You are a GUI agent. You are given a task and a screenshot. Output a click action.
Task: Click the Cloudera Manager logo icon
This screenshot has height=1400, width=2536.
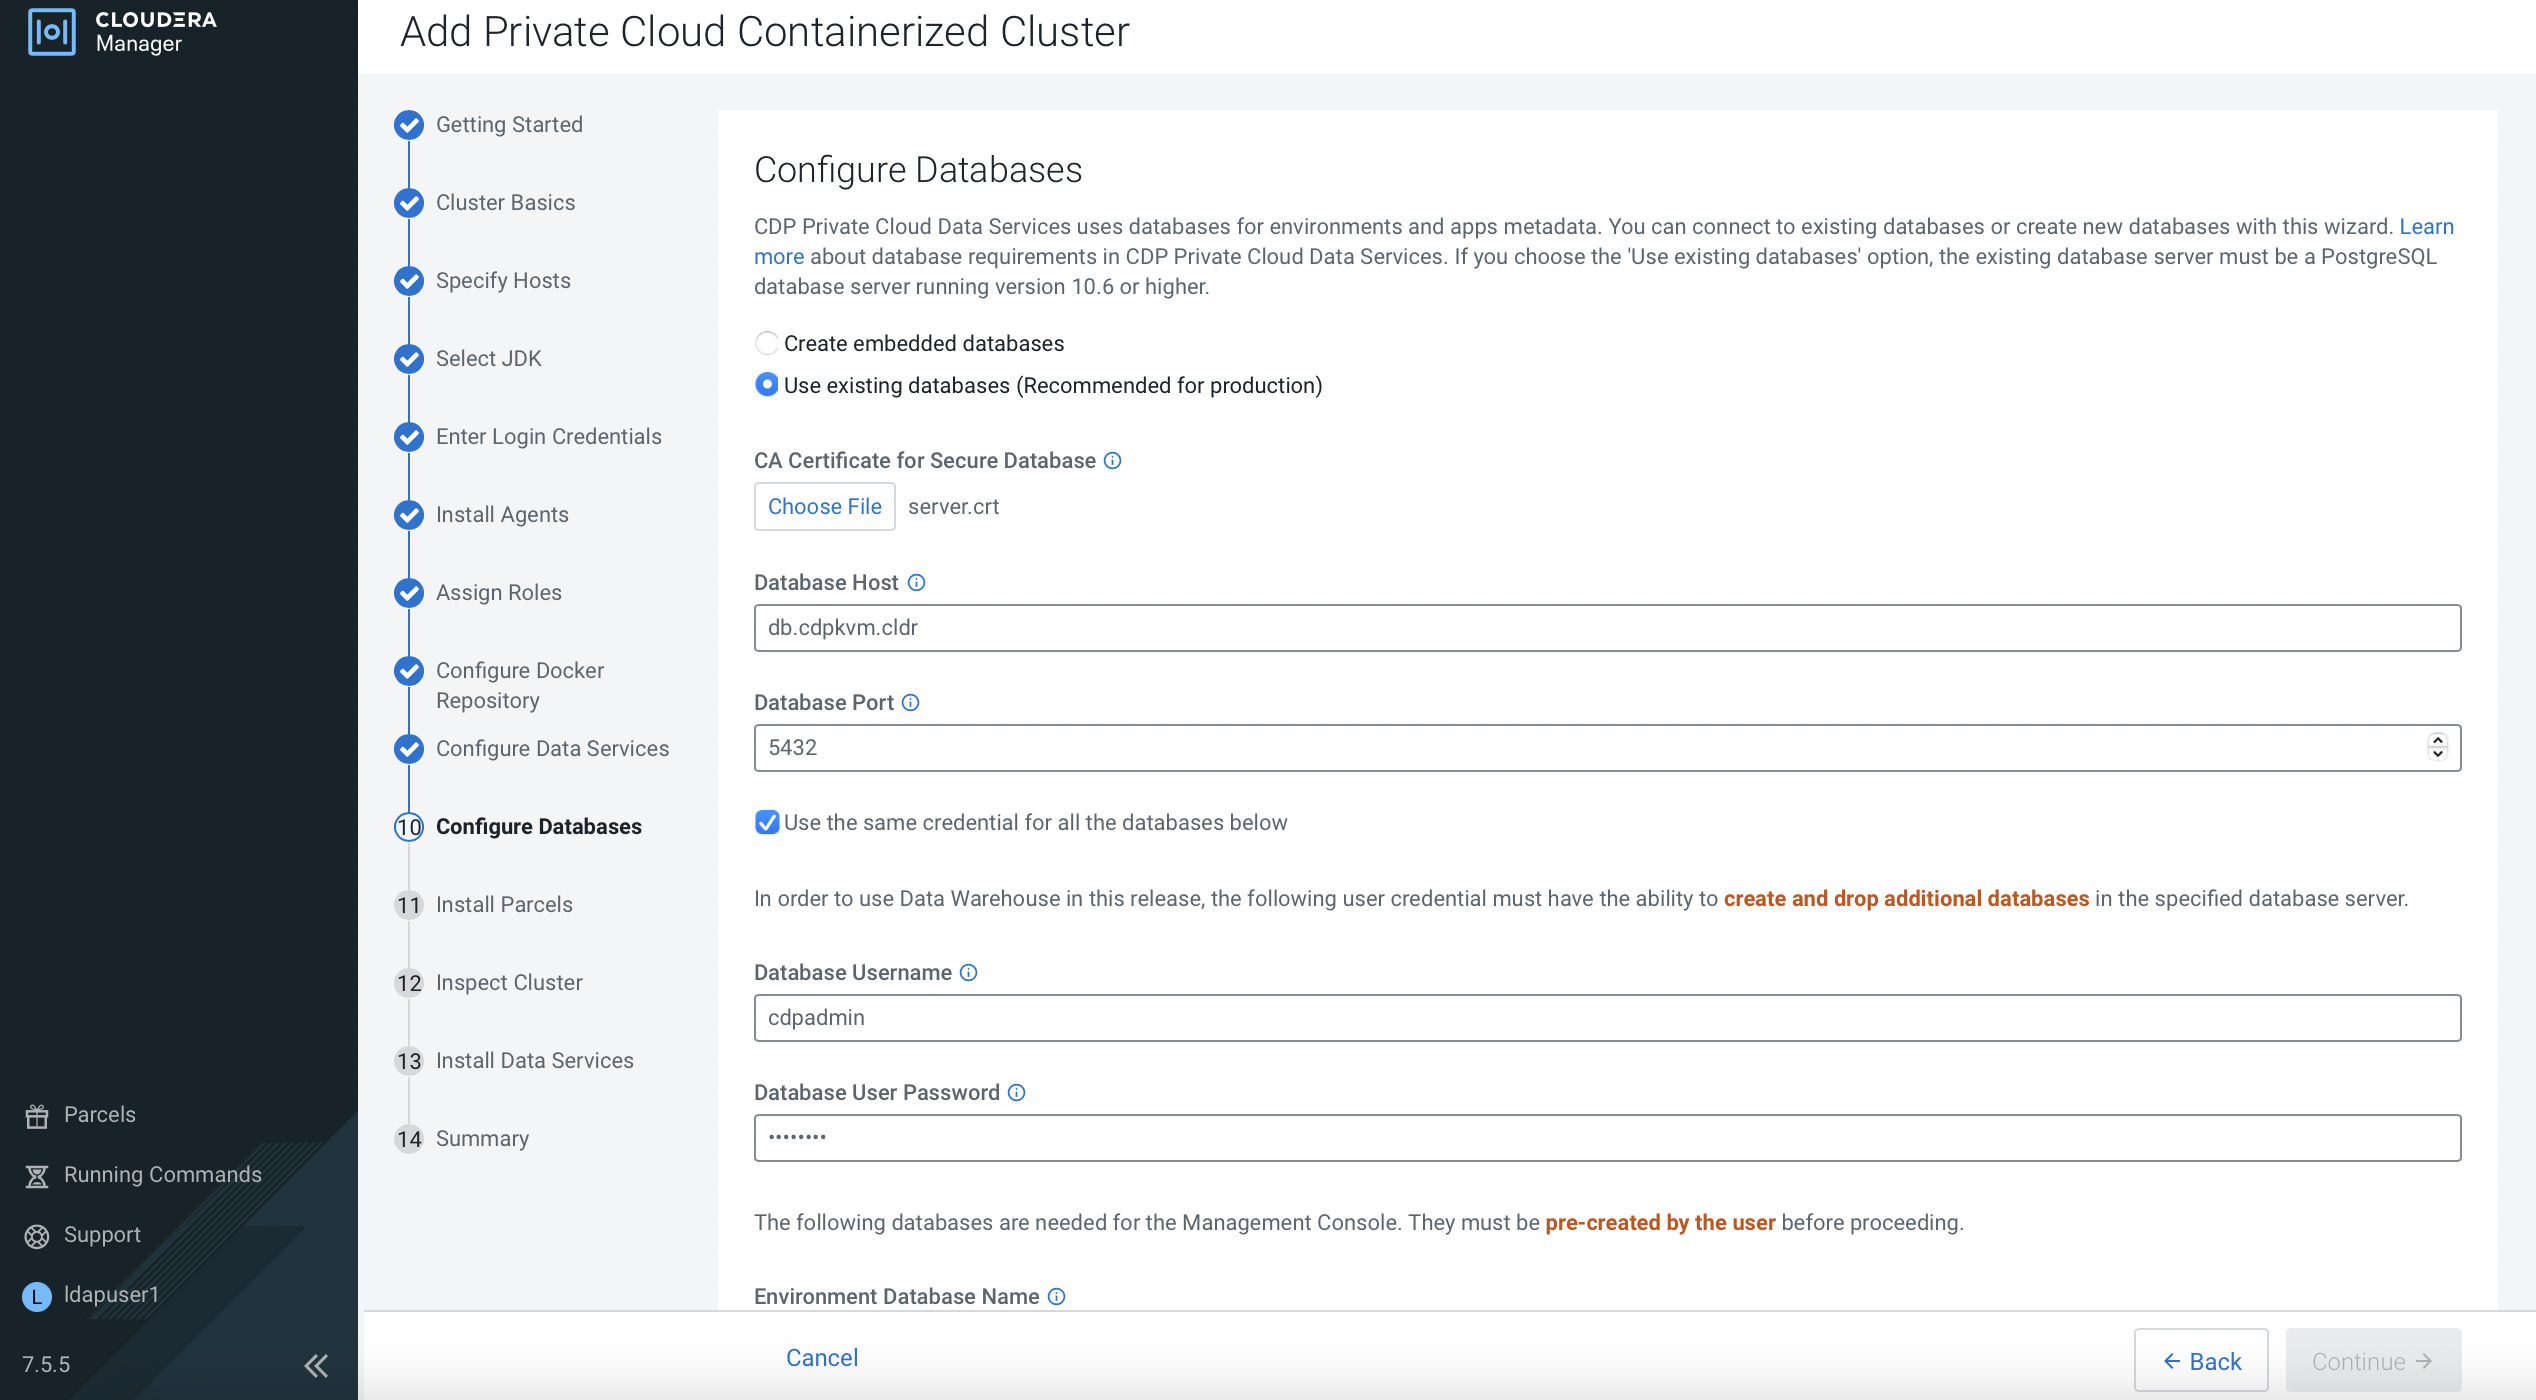52,31
